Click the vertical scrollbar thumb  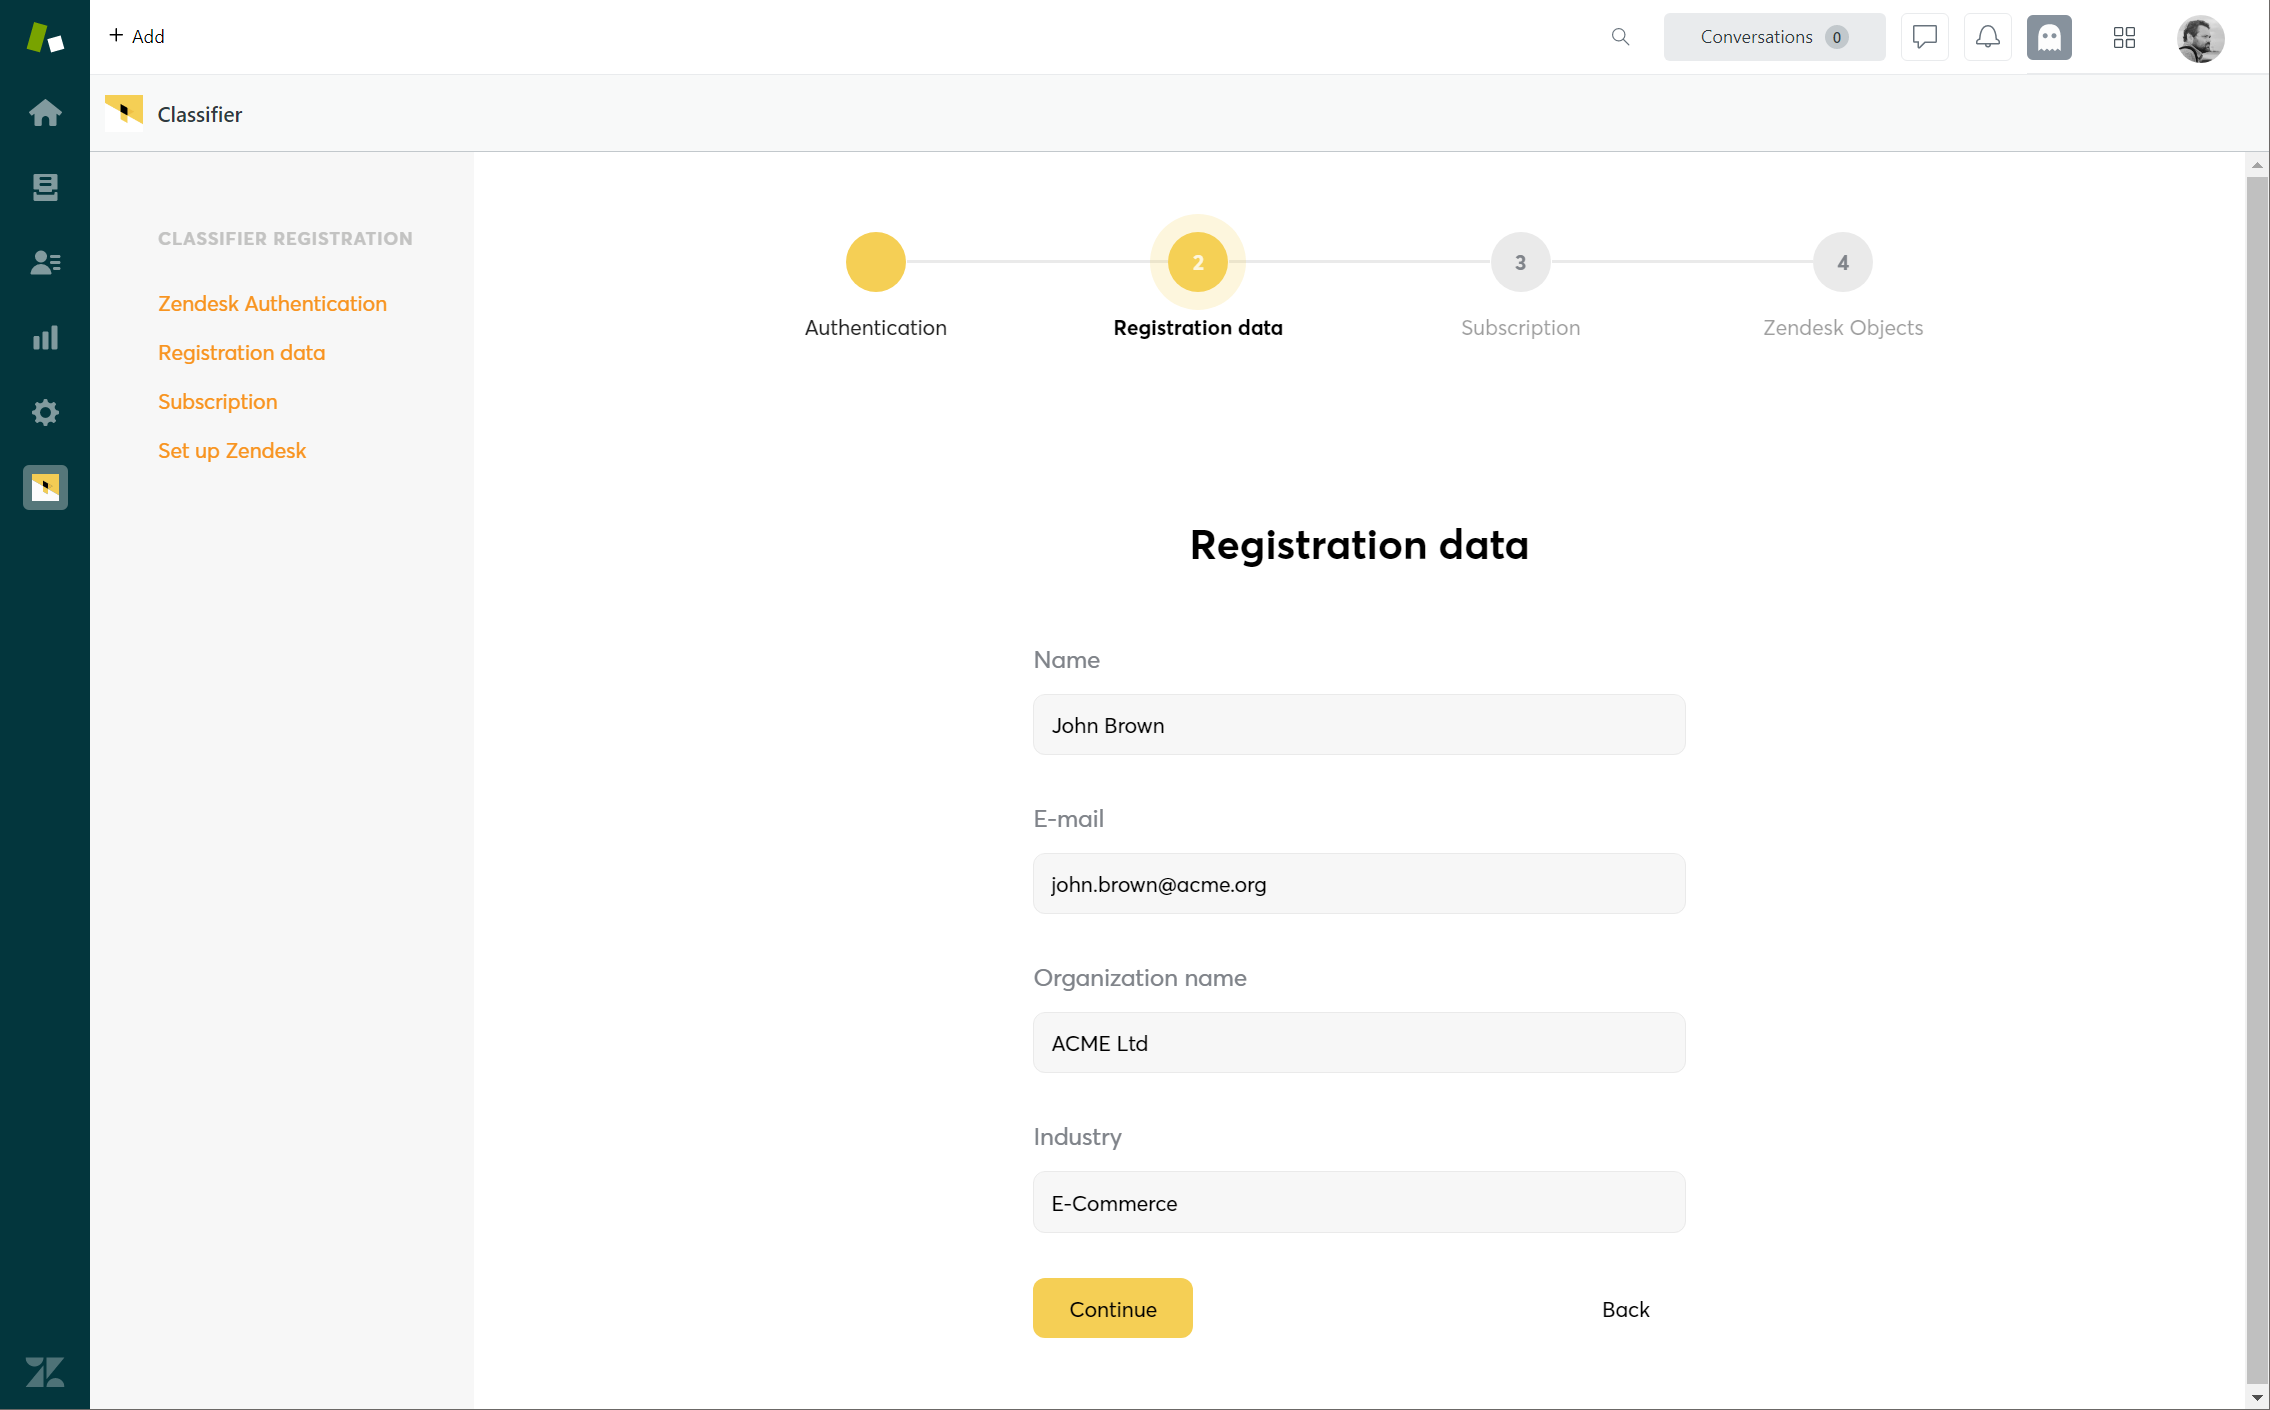click(x=2256, y=778)
